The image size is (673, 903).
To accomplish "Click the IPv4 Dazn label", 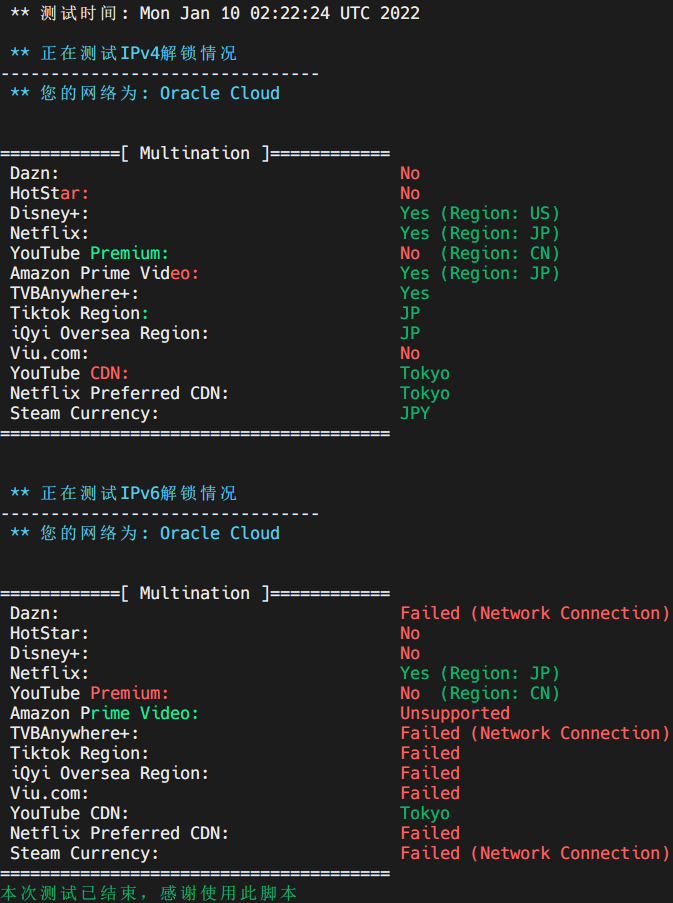I will [34, 173].
